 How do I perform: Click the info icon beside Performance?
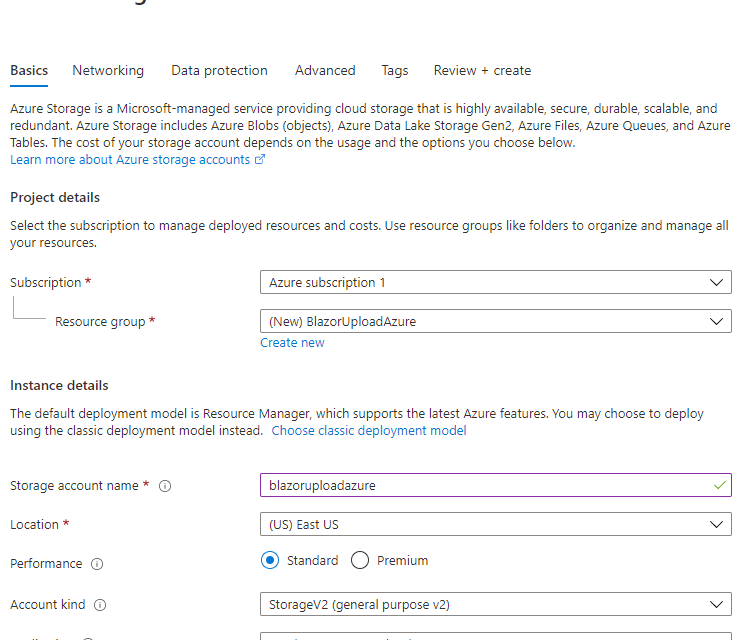pyautogui.click(x=97, y=564)
